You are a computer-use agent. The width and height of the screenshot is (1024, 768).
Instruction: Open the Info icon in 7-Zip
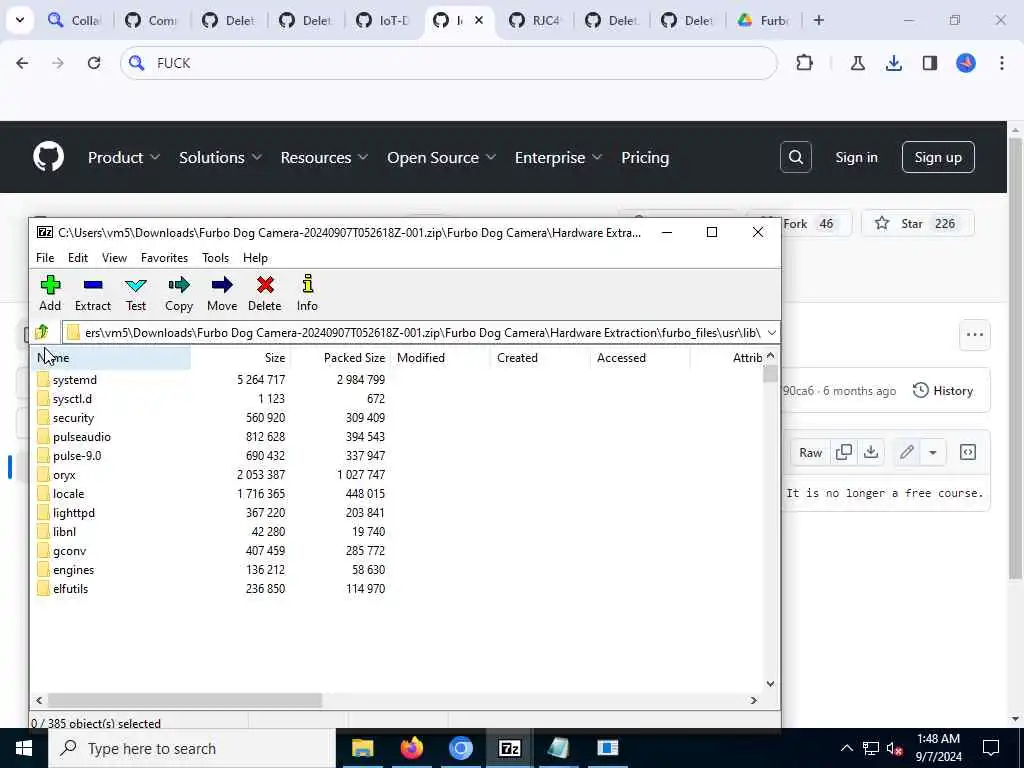point(308,284)
